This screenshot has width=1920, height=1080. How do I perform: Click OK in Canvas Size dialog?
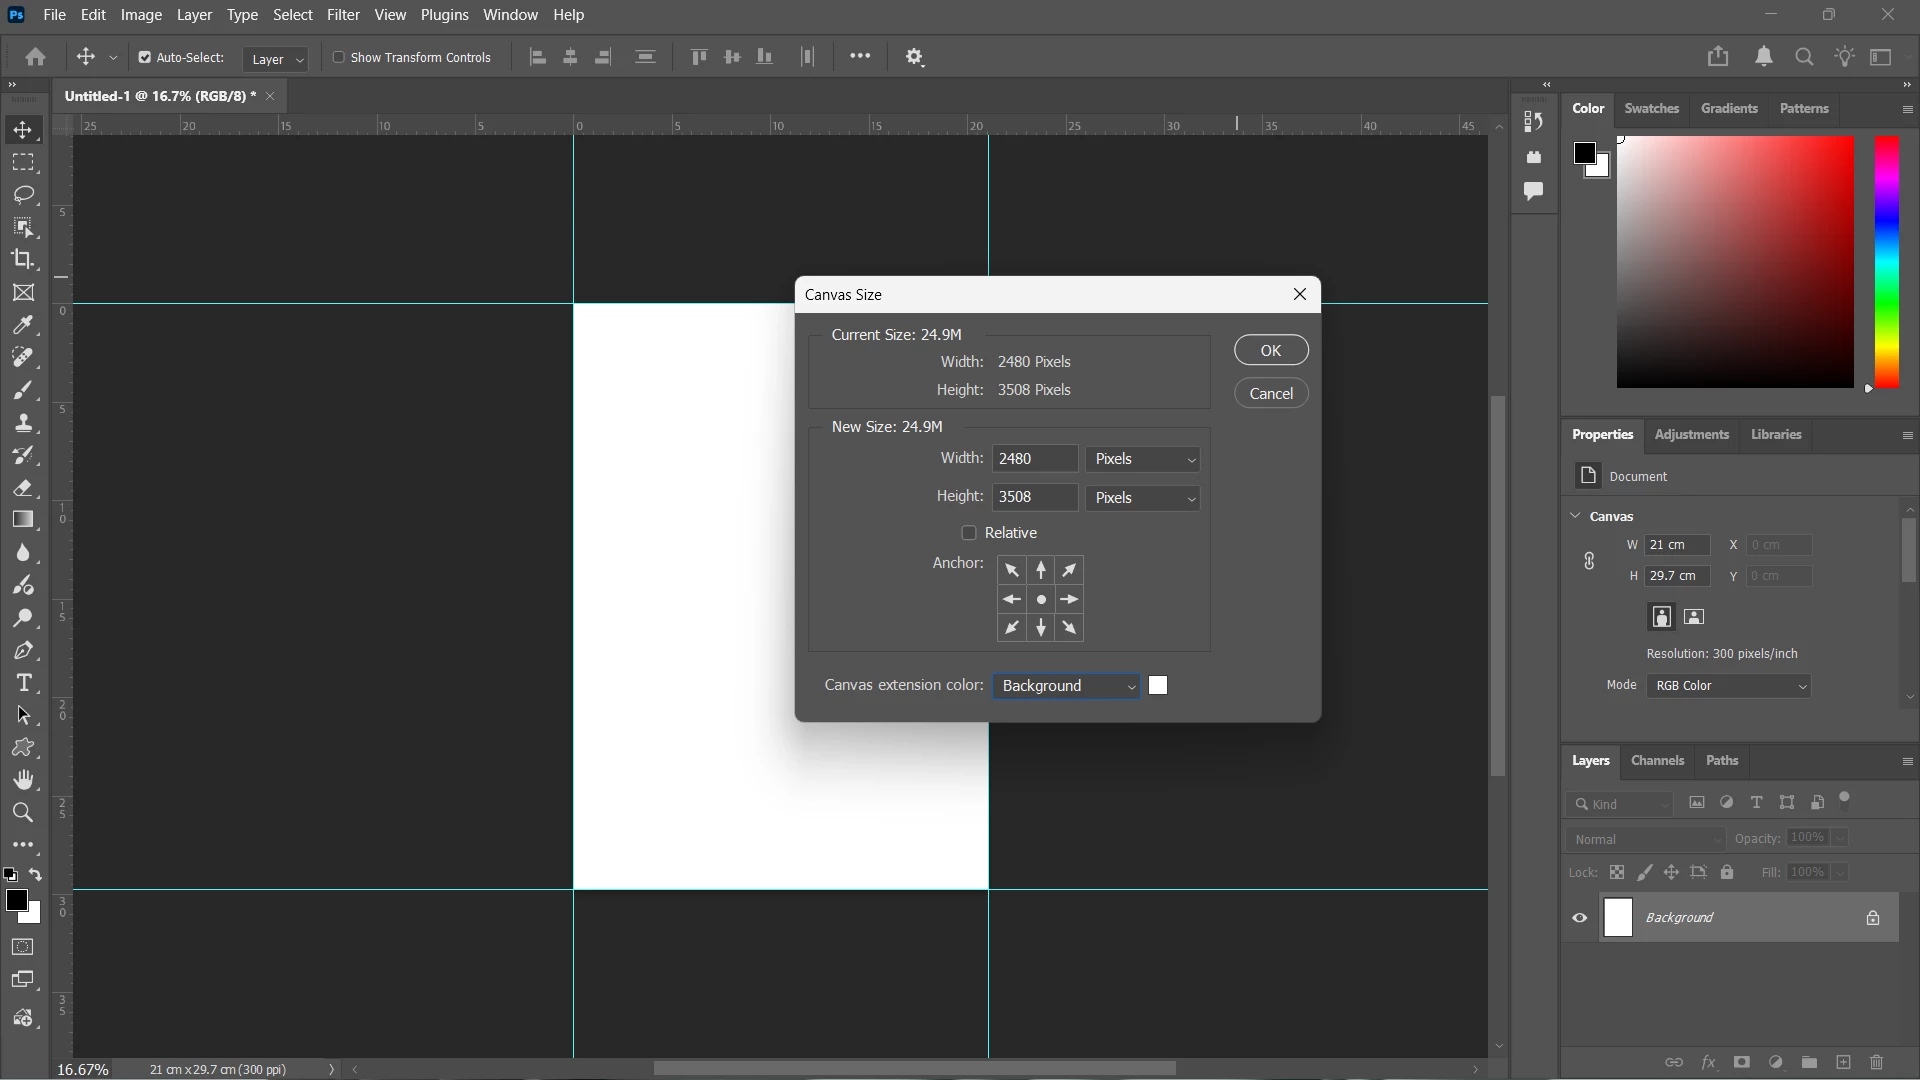(x=1271, y=350)
